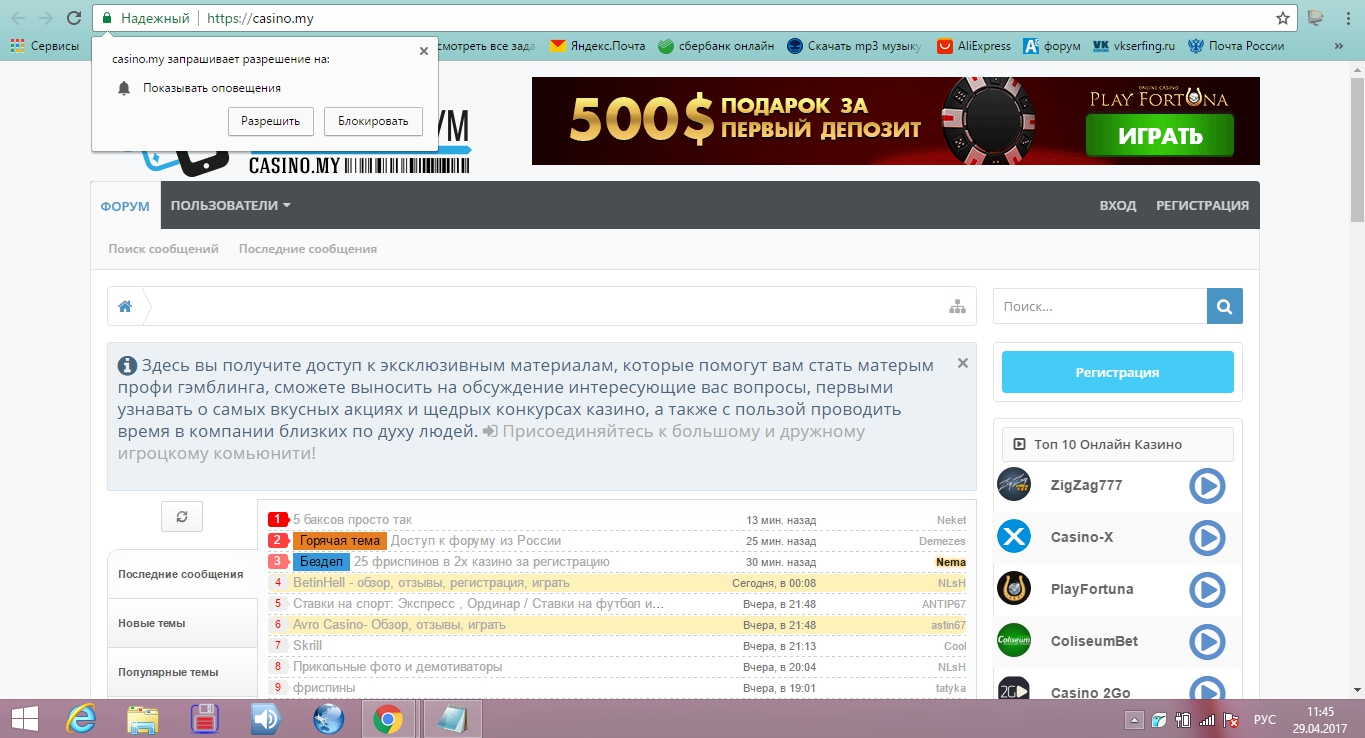Switch the РУС input language
The height and width of the screenshot is (738, 1365).
(x=1265, y=719)
